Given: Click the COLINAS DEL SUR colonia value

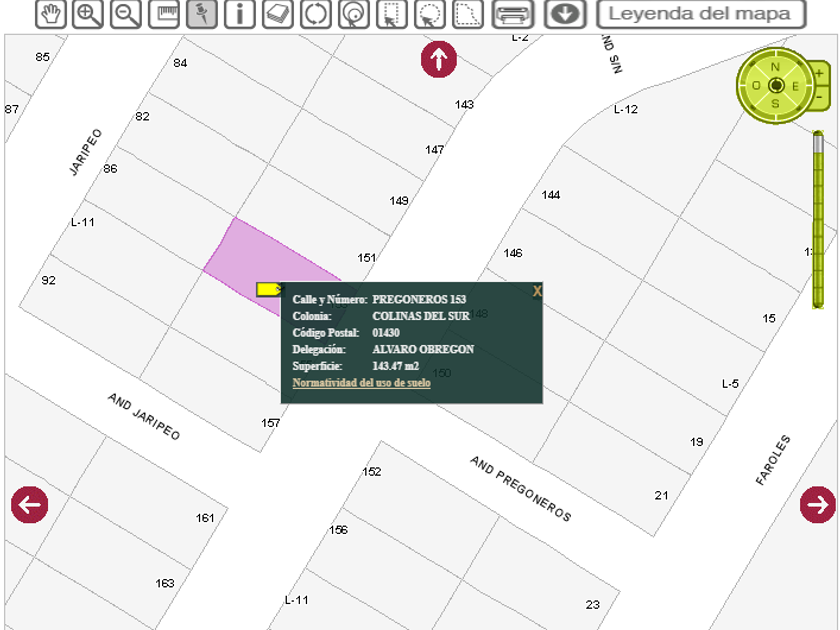Looking at the screenshot, I should pyautogui.click(x=421, y=316).
